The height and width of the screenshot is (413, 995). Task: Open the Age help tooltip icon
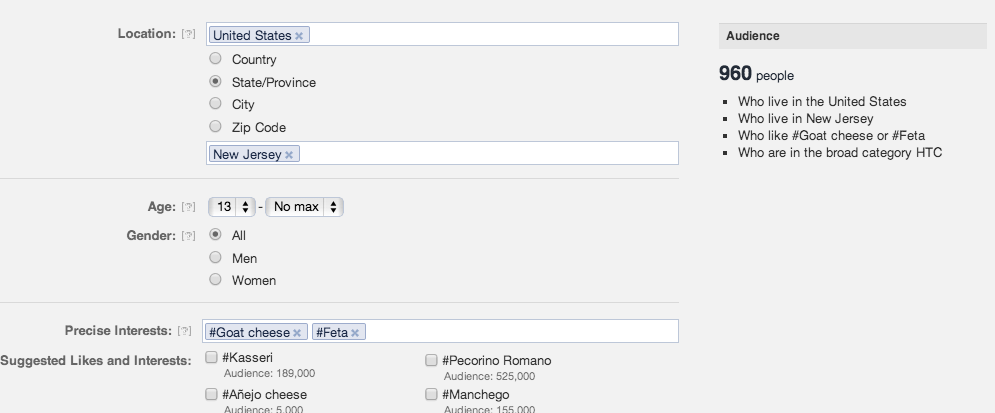tap(188, 207)
